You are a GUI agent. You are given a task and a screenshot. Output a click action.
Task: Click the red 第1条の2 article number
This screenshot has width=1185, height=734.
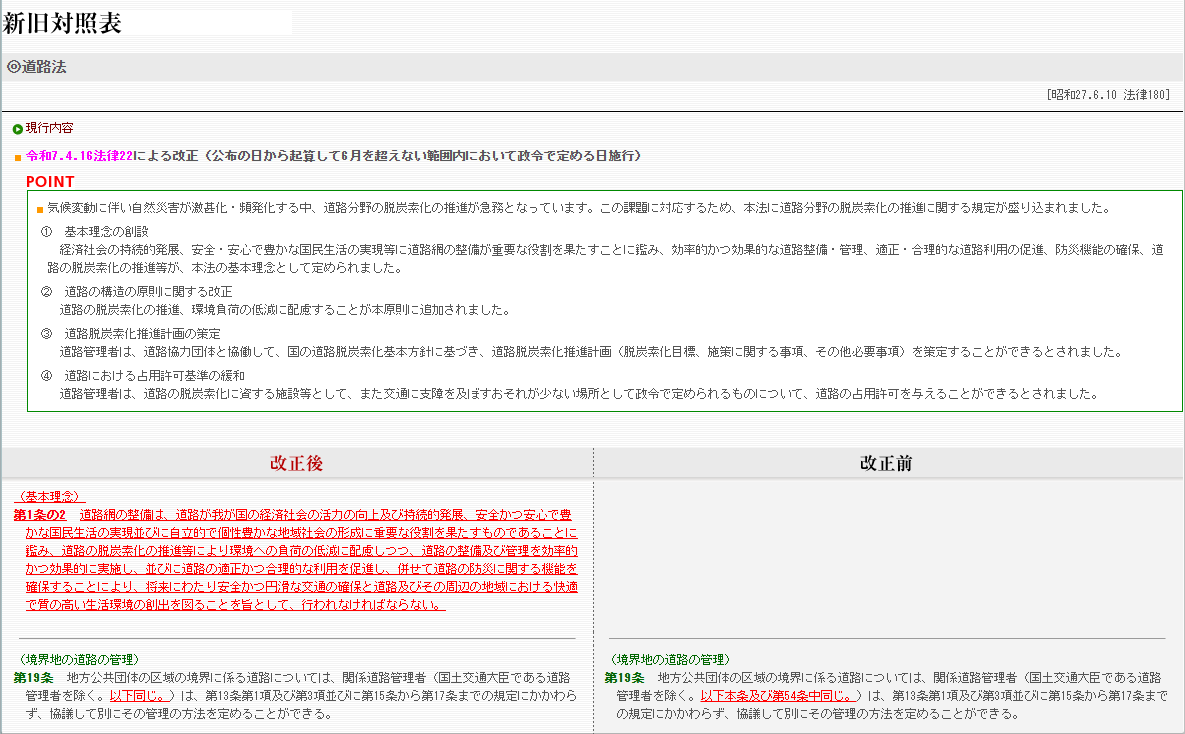coord(39,515)
